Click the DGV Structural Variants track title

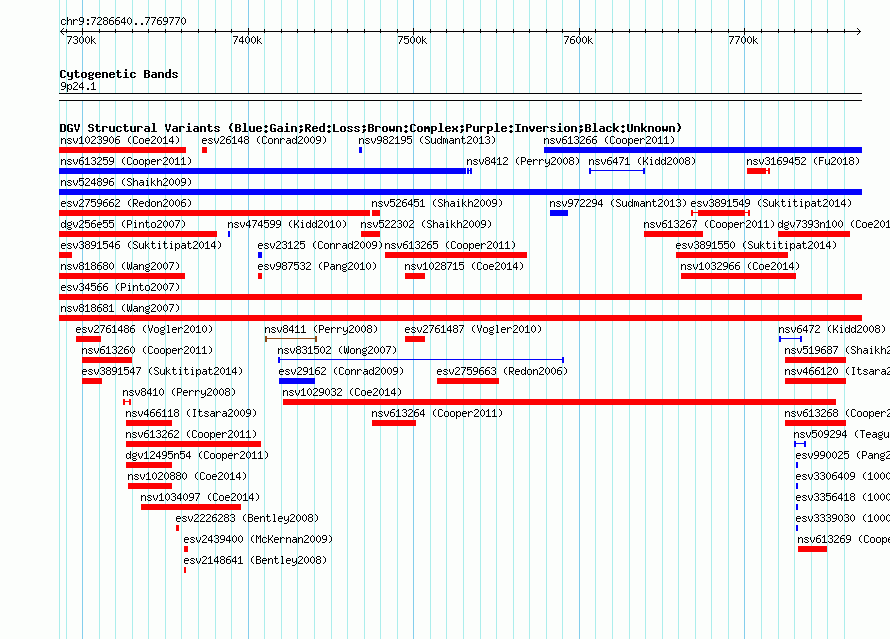click(x=371, y=128)
